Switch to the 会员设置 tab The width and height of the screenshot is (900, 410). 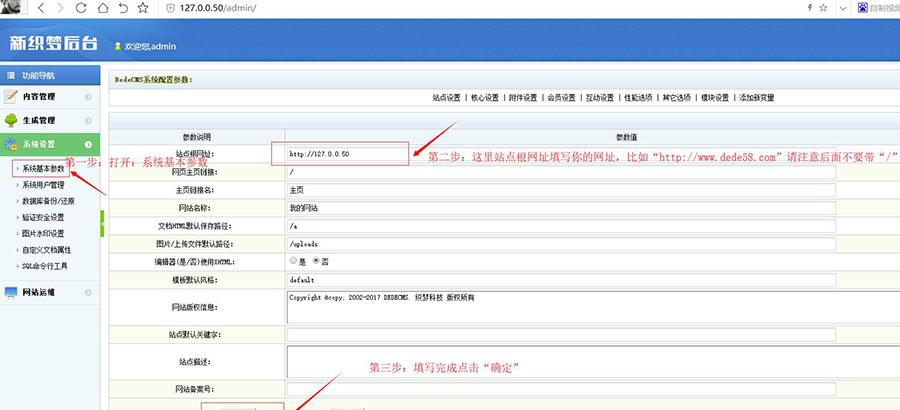561,98
